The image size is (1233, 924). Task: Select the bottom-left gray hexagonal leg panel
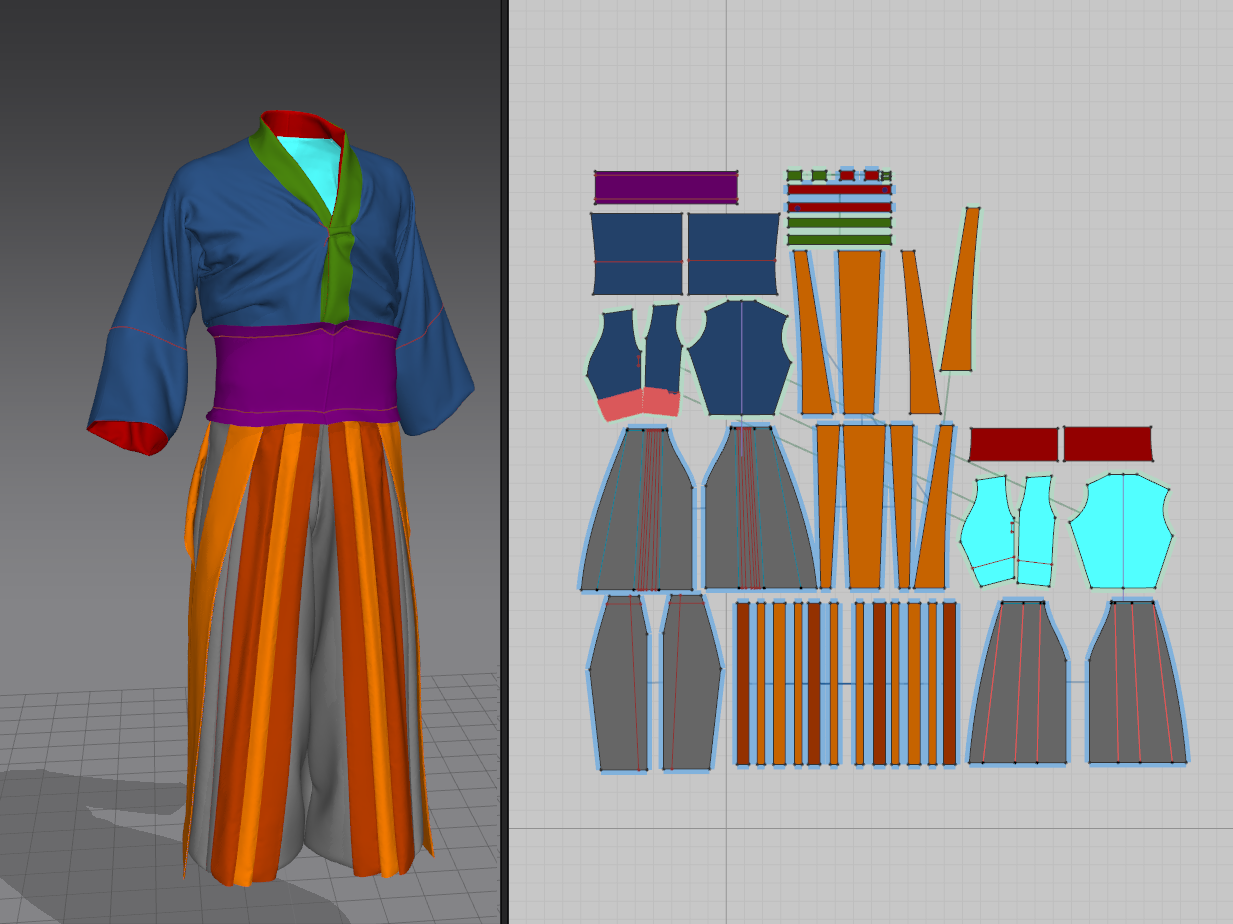click(619, 683)
